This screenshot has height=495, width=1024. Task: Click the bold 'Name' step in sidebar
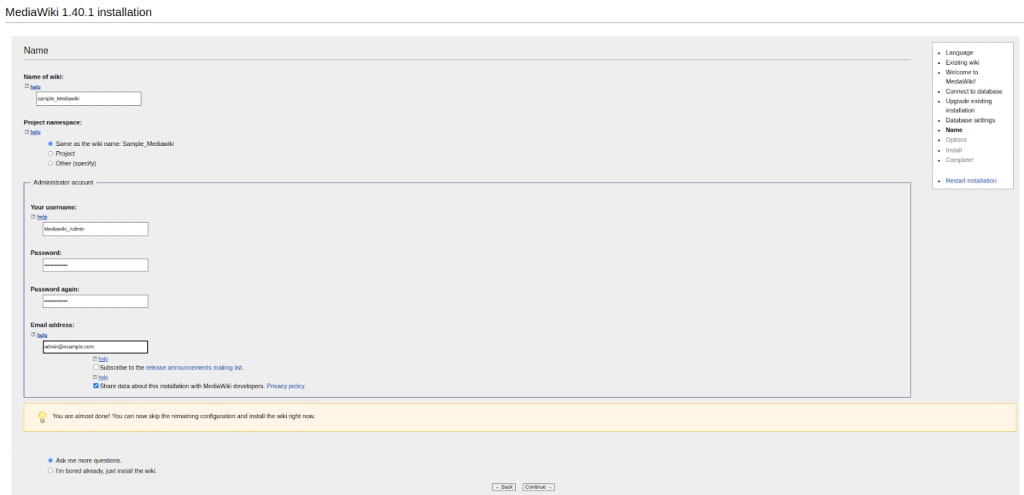pyautogui.click(x=953, y=130)
